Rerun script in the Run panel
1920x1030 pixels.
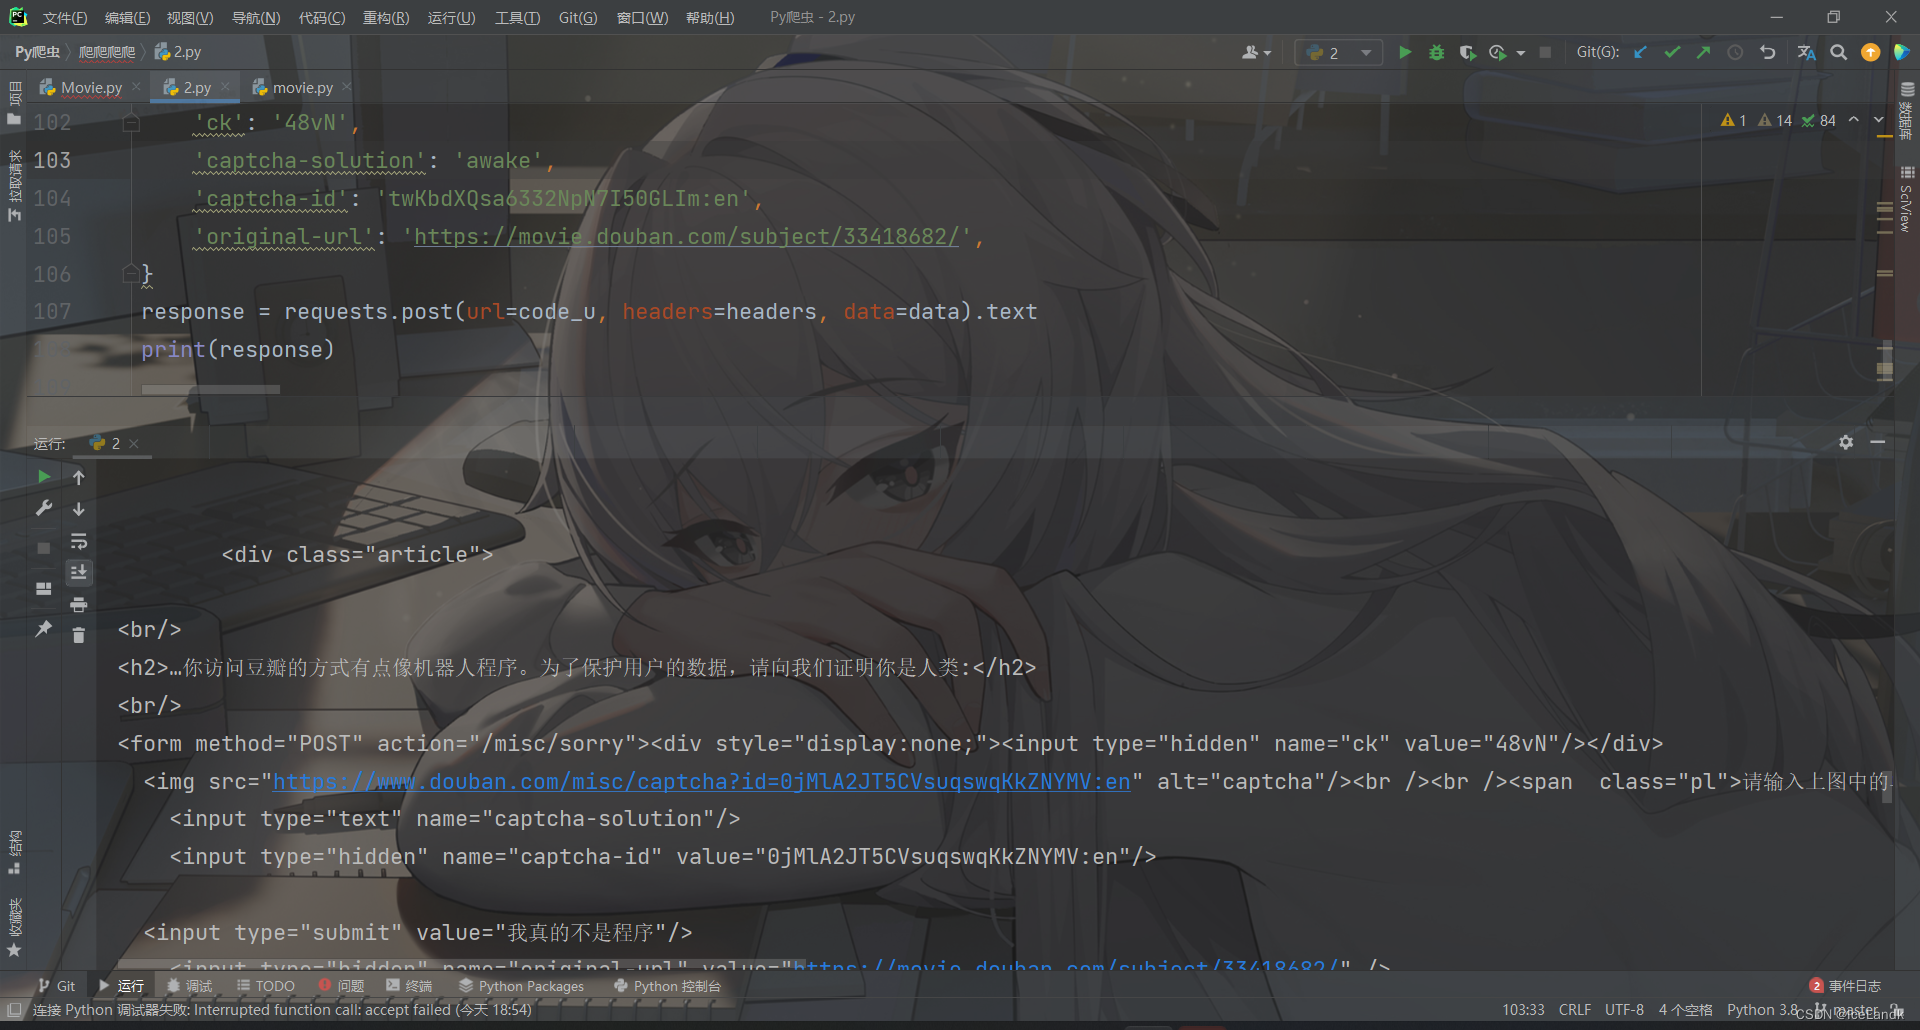44,477
